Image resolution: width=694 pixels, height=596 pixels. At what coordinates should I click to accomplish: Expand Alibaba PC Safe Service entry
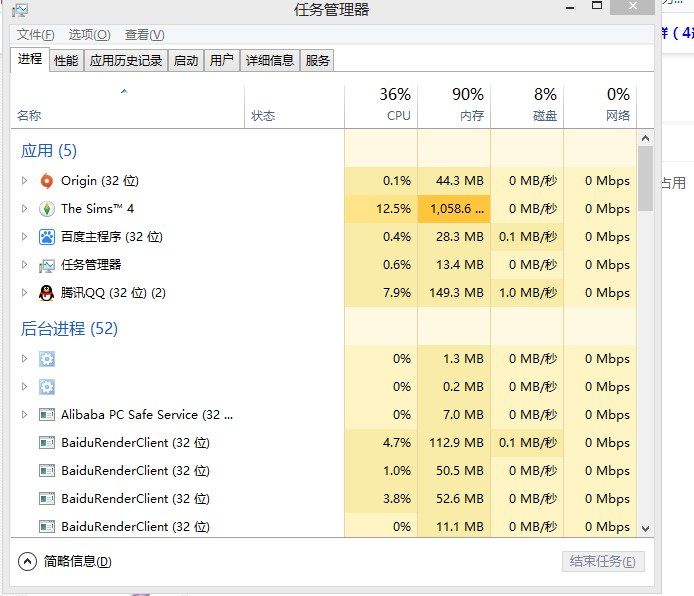[25, 415]
